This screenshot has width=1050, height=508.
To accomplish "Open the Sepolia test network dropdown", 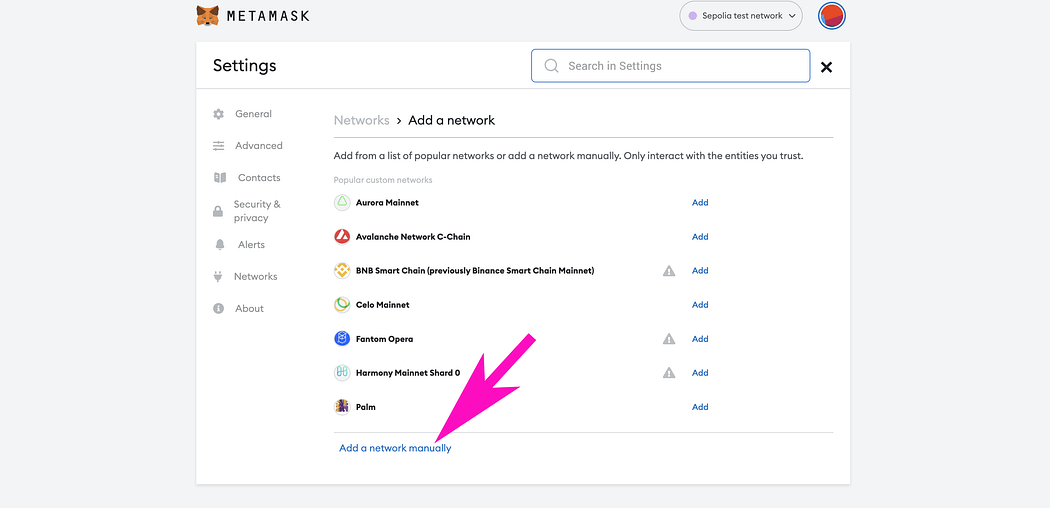I will 741,15.
